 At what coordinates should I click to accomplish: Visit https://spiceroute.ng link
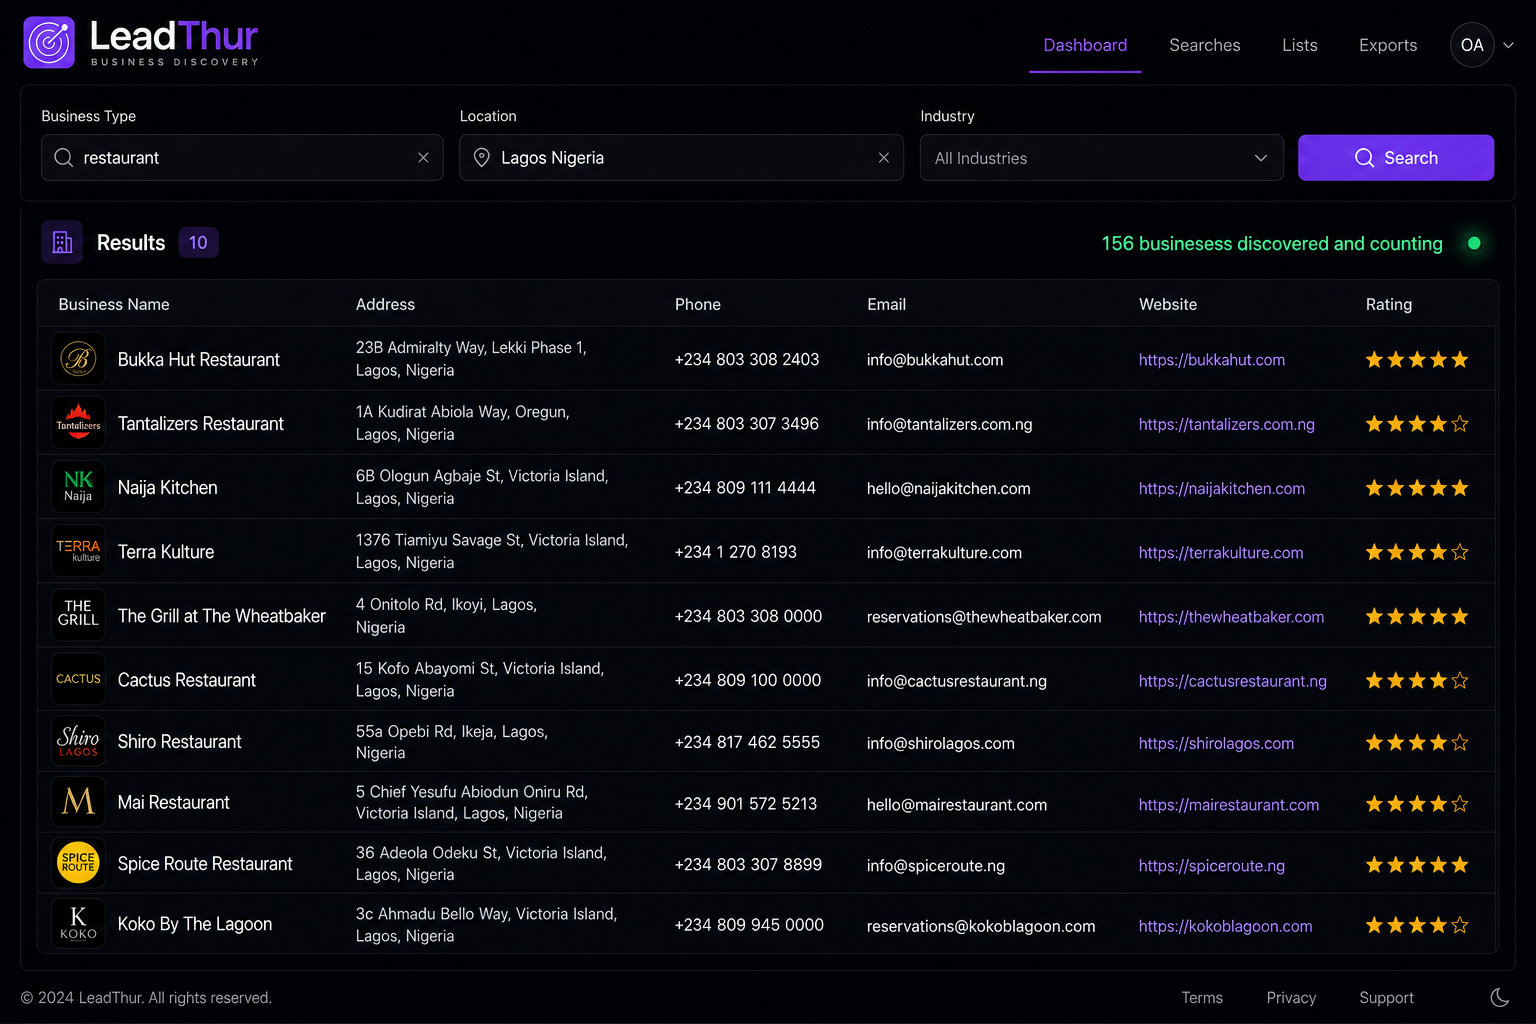1212,866
